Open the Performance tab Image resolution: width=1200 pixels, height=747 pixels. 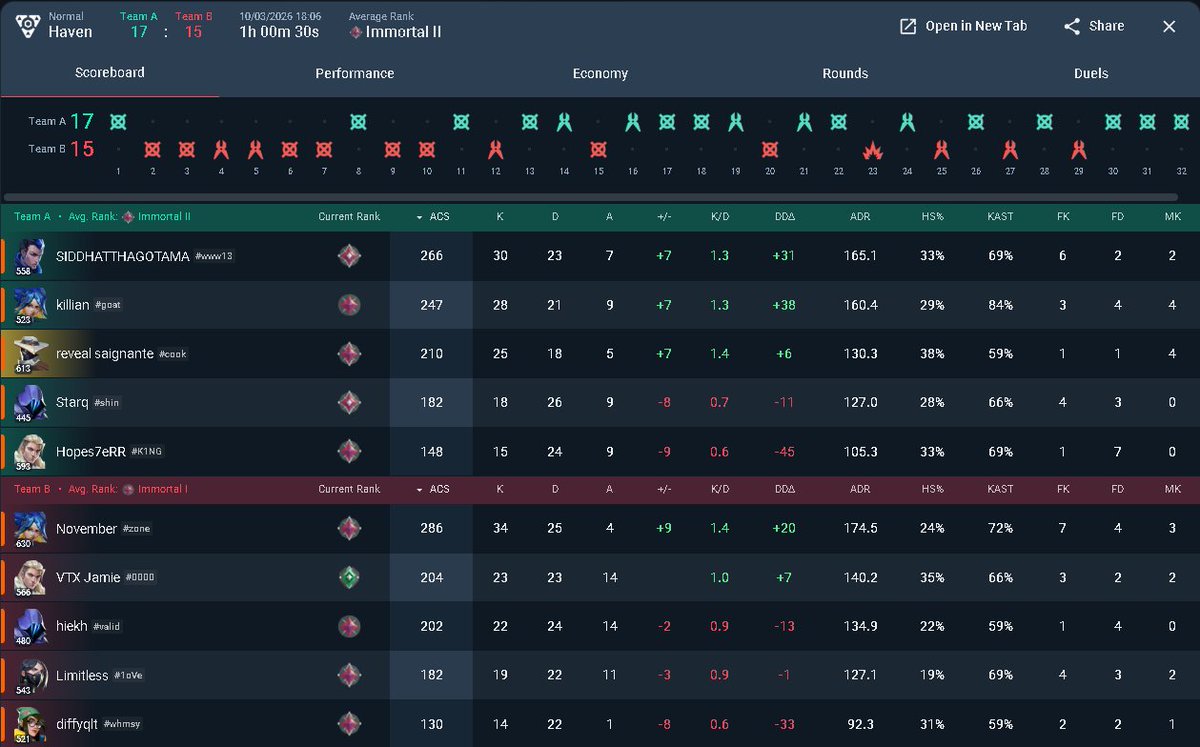pyautogui.click(x=354, y=73)
